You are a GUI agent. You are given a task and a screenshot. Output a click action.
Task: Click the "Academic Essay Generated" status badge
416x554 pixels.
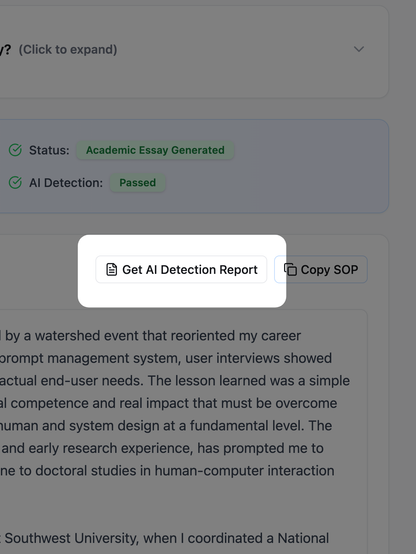(x=155, y=150)
